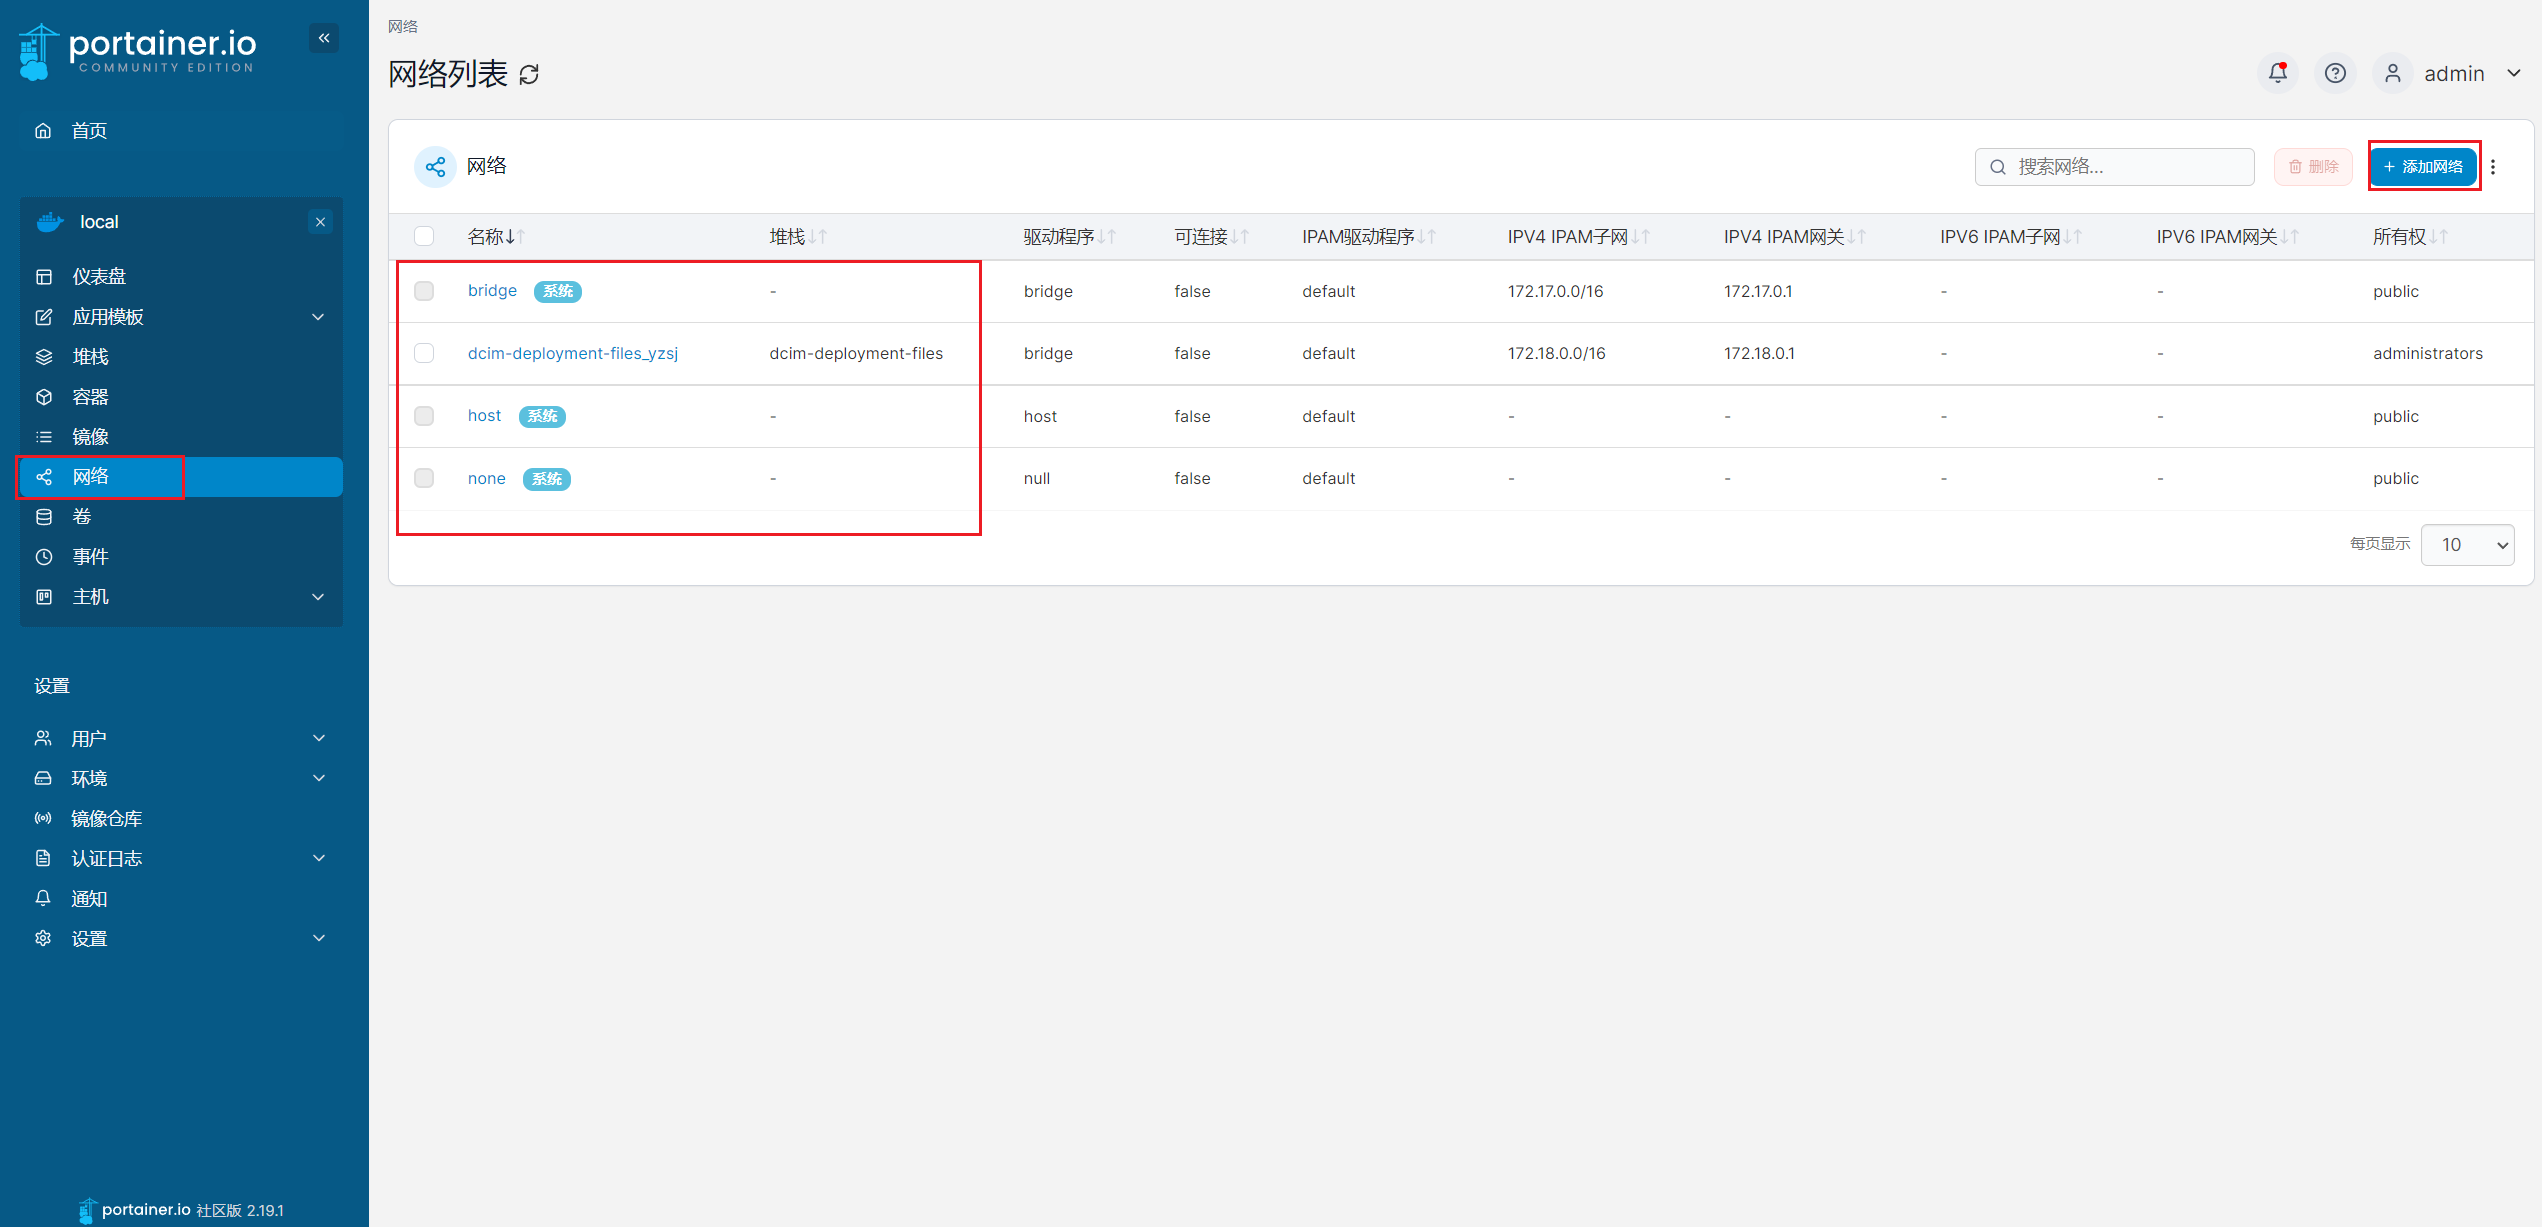
Task: Sort table by 驱动程序 column header
Action: [x=1059, y=236]
